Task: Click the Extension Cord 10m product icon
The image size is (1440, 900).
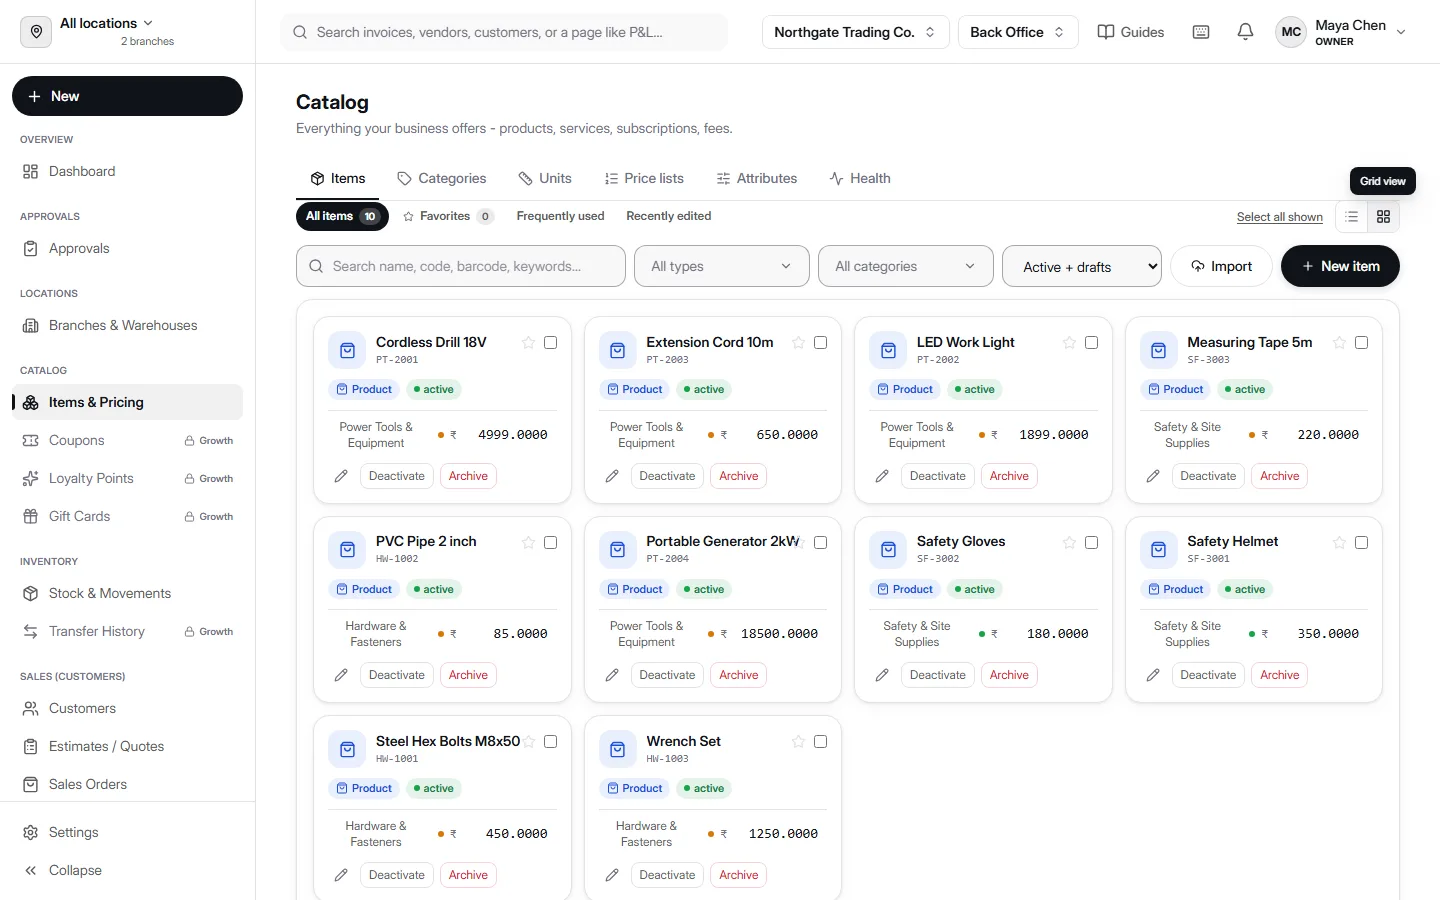Action: coord(618,350)
